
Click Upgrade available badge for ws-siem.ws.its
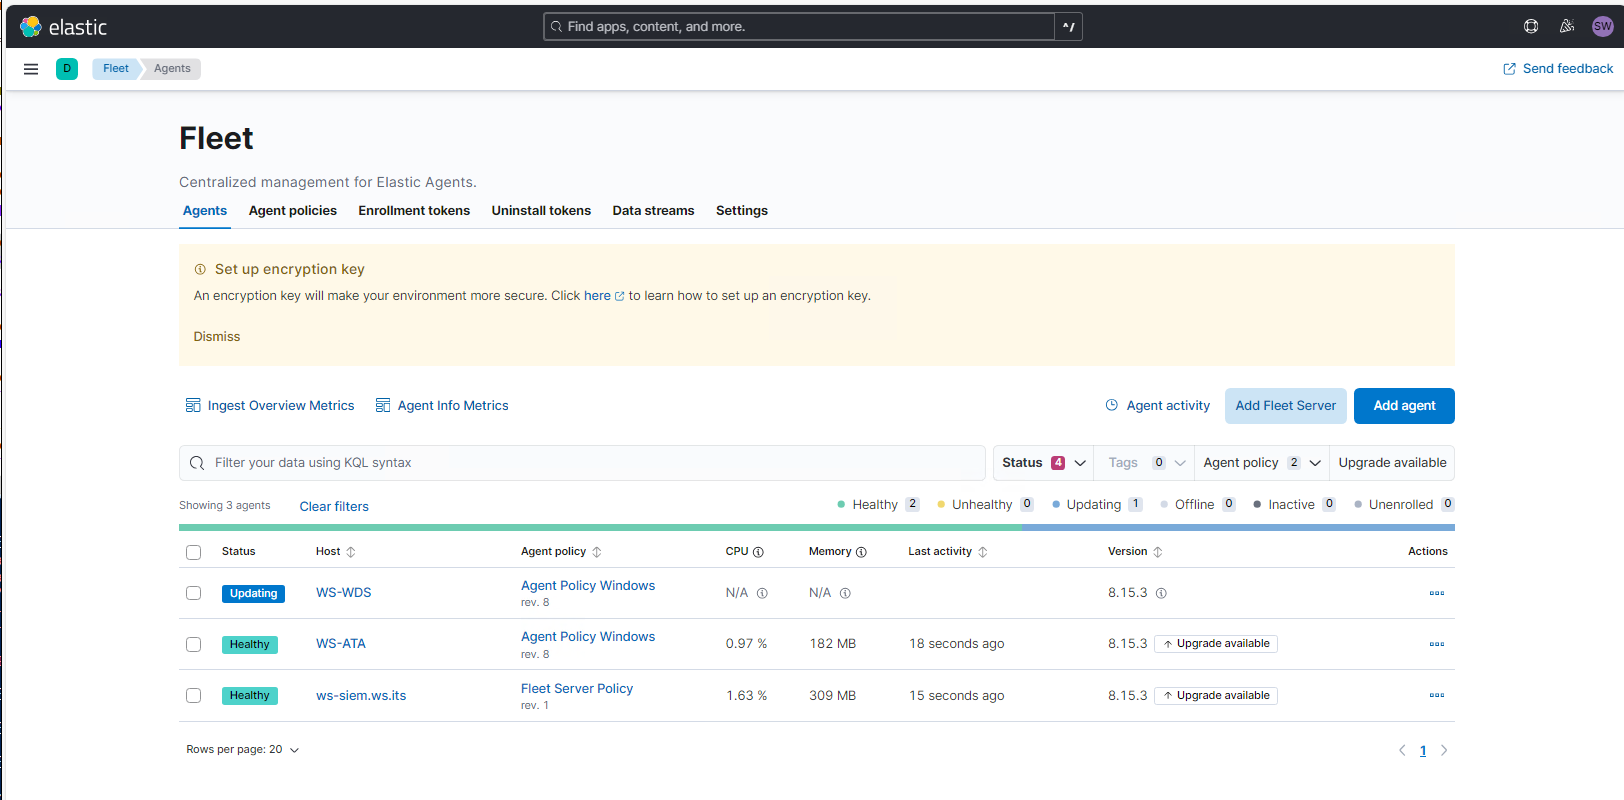pos(1216,696)
